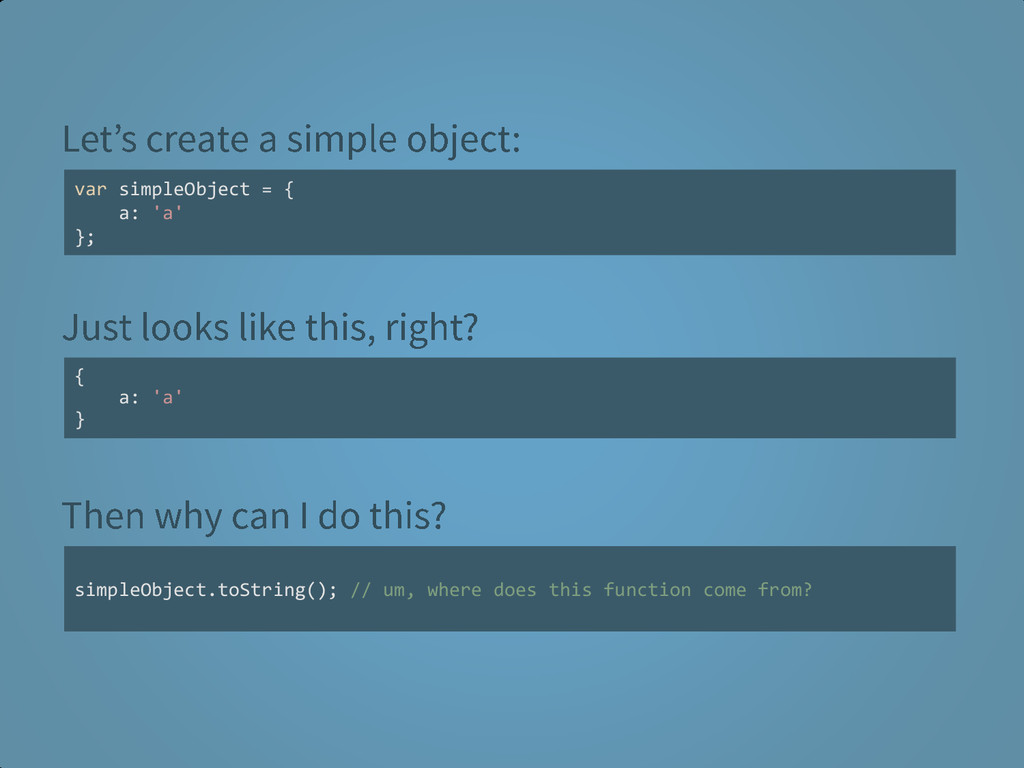
Task: Click the word 'function' in the comment
Action: [x=647, y=590]
